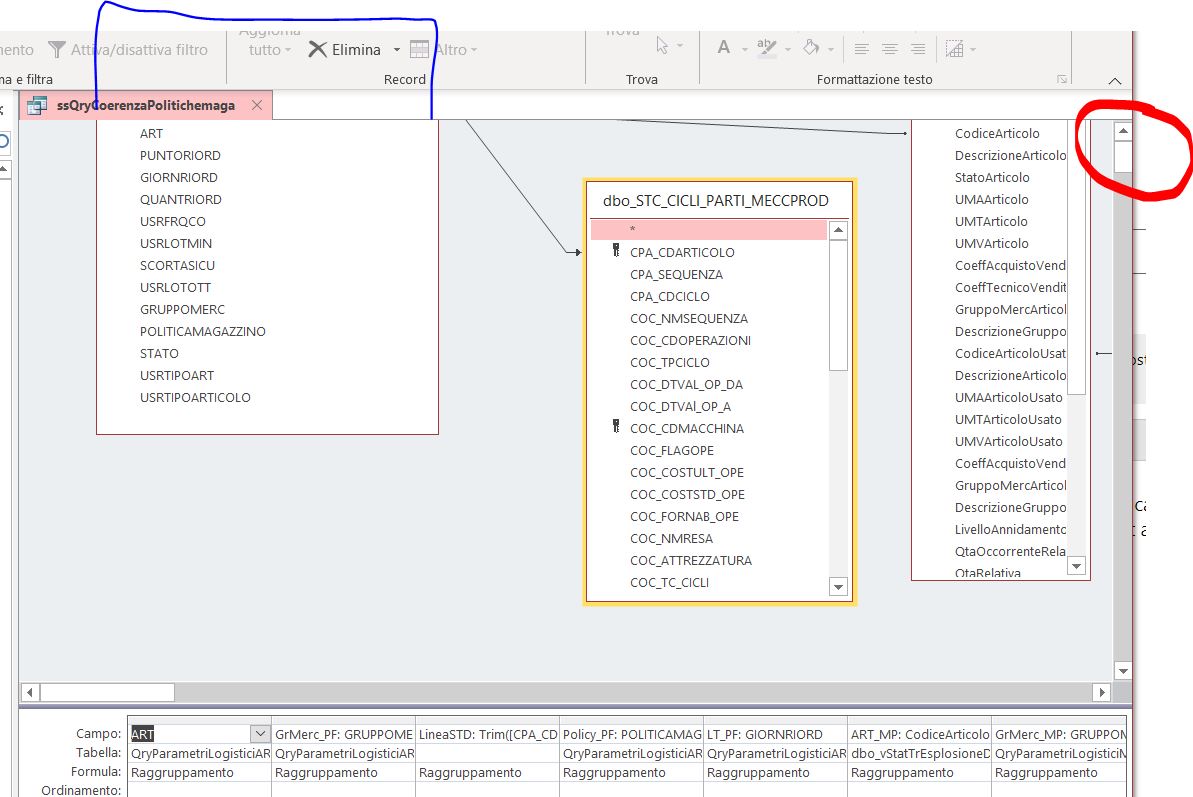Open the font color dropdown arrow
The height and width of the screenshot is (797, 1193).
744,50
